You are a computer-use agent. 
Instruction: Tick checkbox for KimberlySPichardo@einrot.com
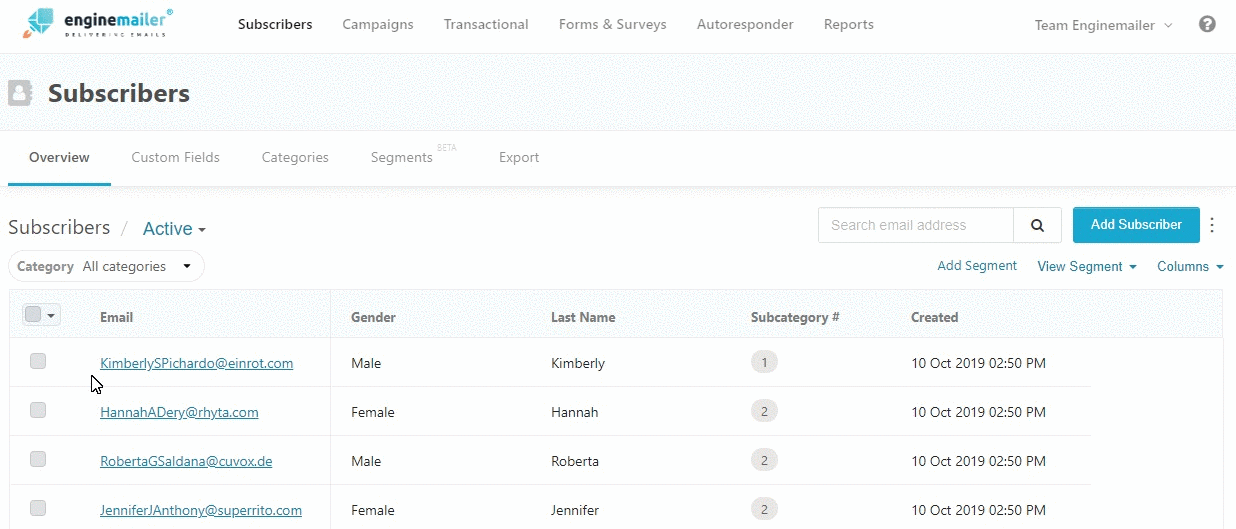(x=38, y=362)
